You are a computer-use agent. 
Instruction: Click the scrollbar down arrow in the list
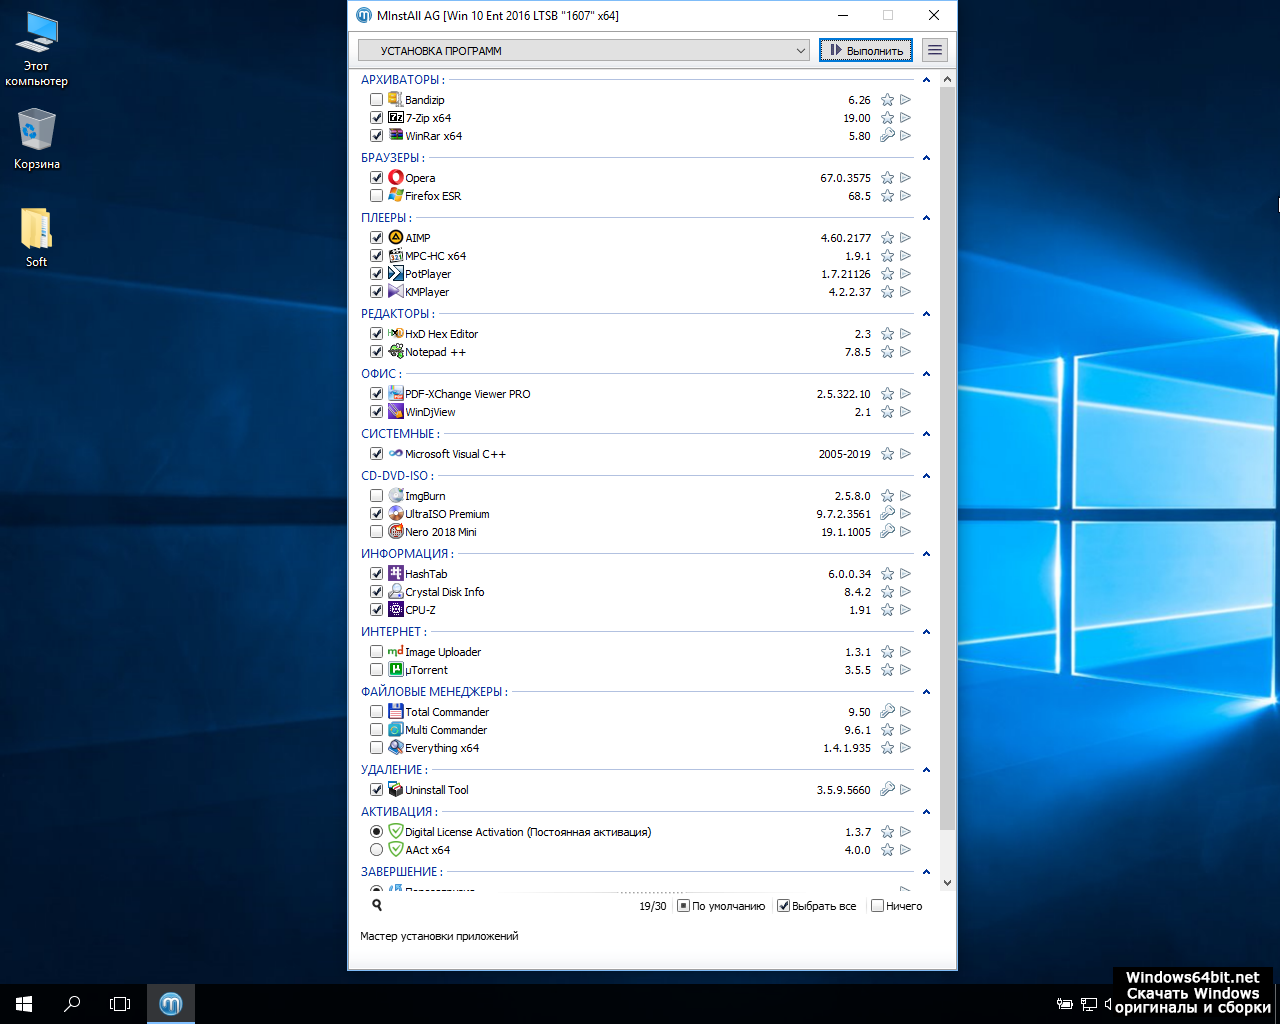[947, 883]
